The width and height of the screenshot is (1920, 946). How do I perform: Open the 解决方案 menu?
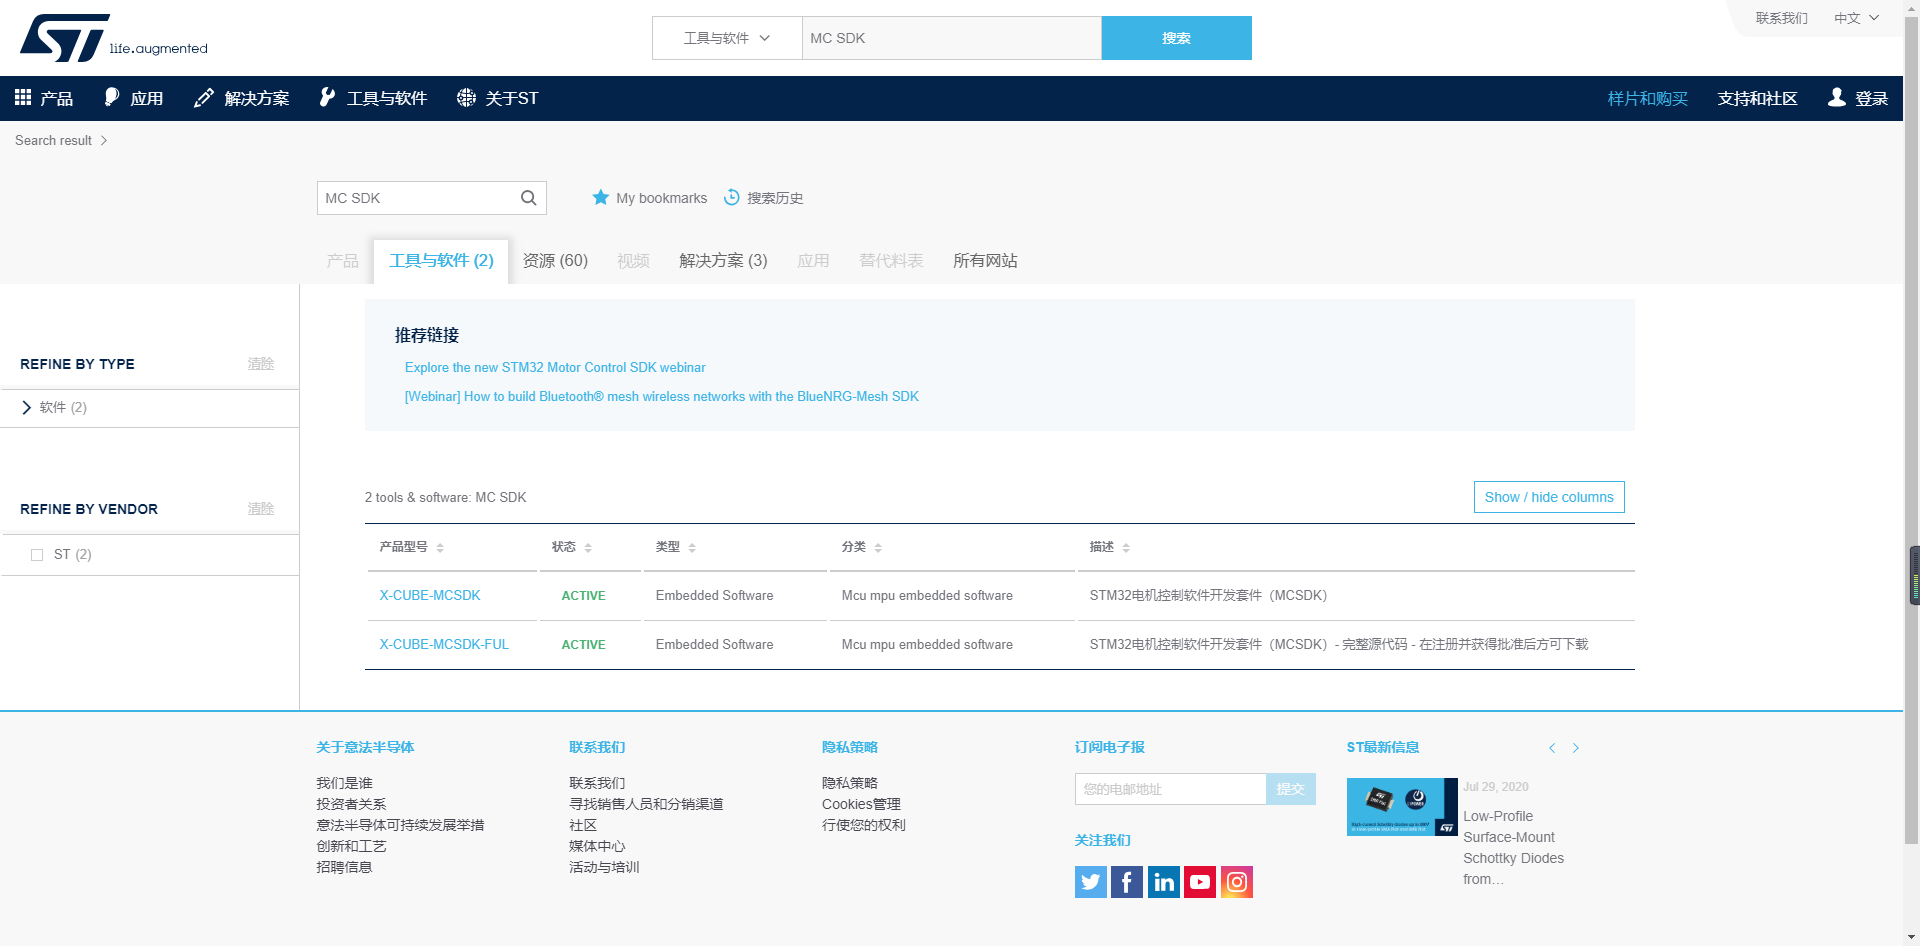coord(242,98)
